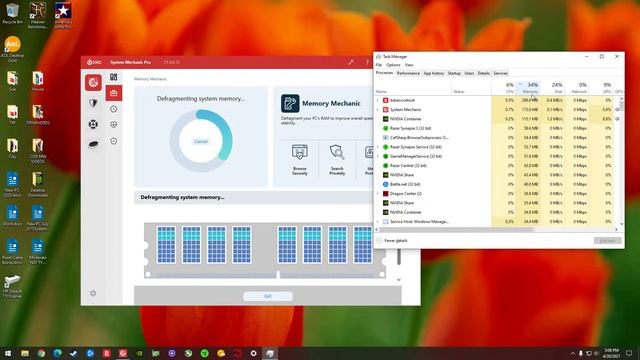Click the question mark help icon in System Mechanic
Image resolution: width=640 pixels, height=360 pixels.
click(367, 62)
